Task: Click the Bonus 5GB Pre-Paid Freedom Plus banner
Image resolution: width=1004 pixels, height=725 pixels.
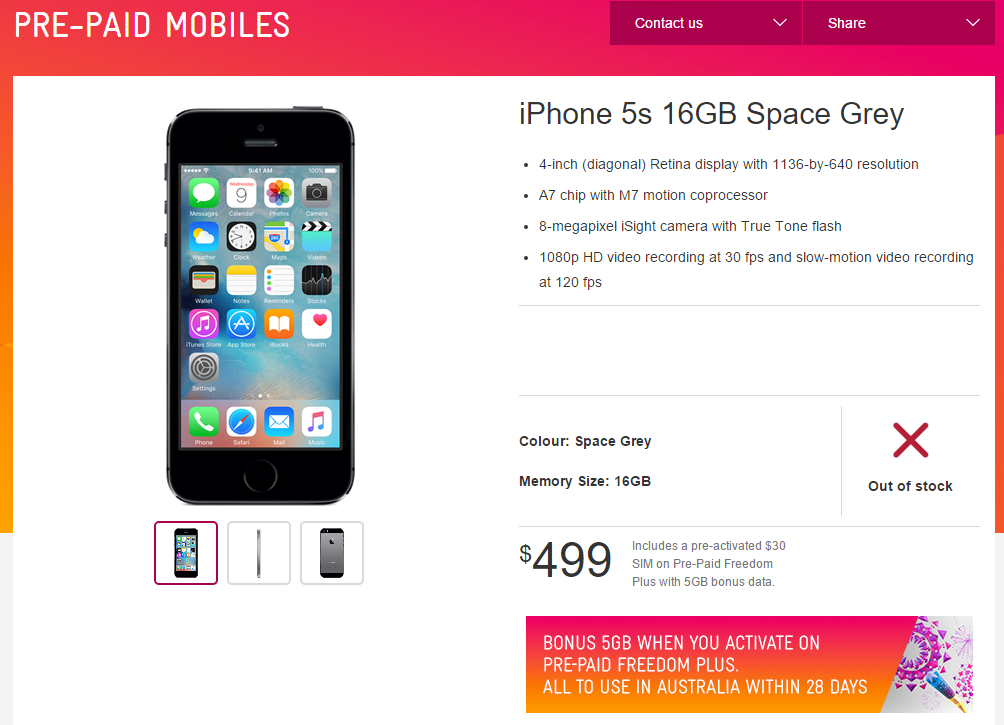Action: [749, 664]
